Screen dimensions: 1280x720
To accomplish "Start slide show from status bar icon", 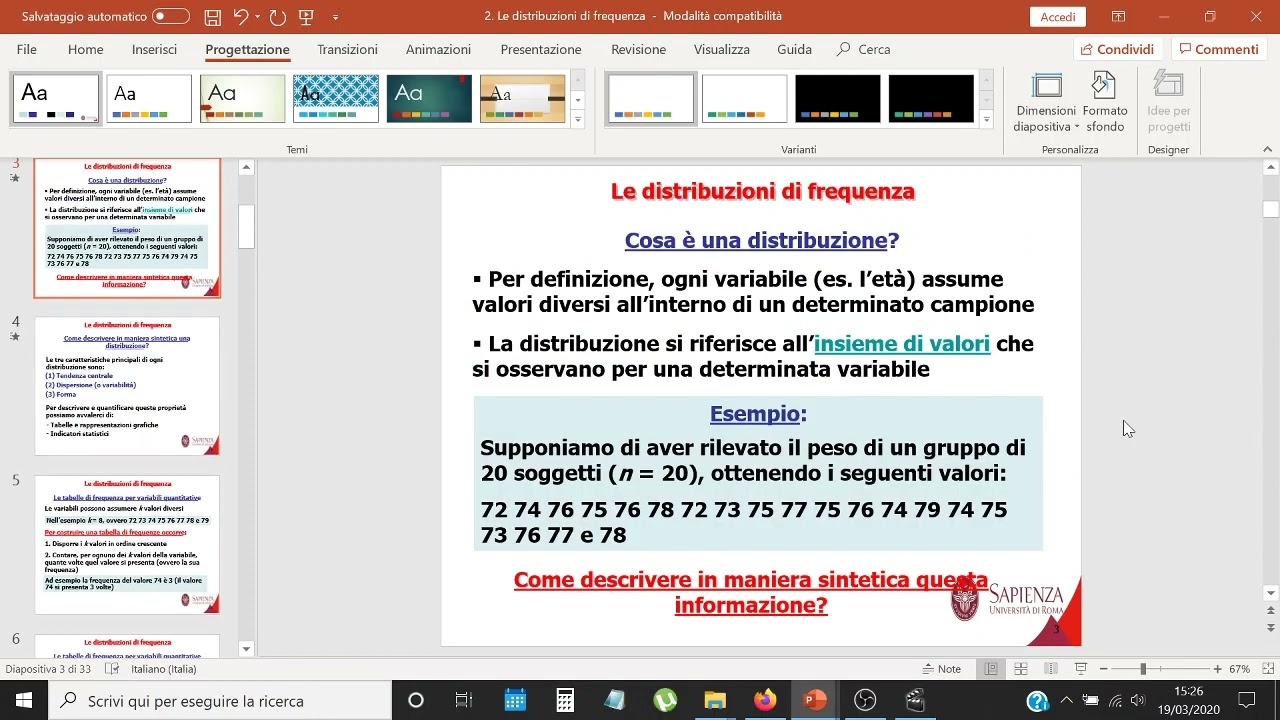I will coord(1080,669).
